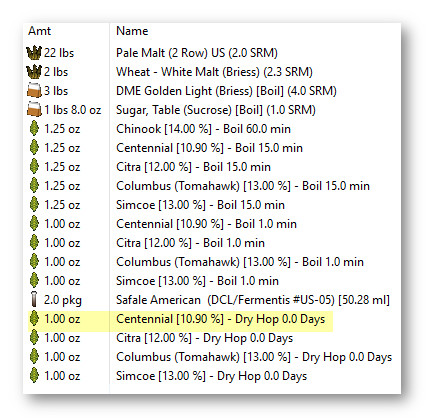Select Centennial Boil 1.0 min name
This screenshot has width=425, height=418.
tap(206, 224)
